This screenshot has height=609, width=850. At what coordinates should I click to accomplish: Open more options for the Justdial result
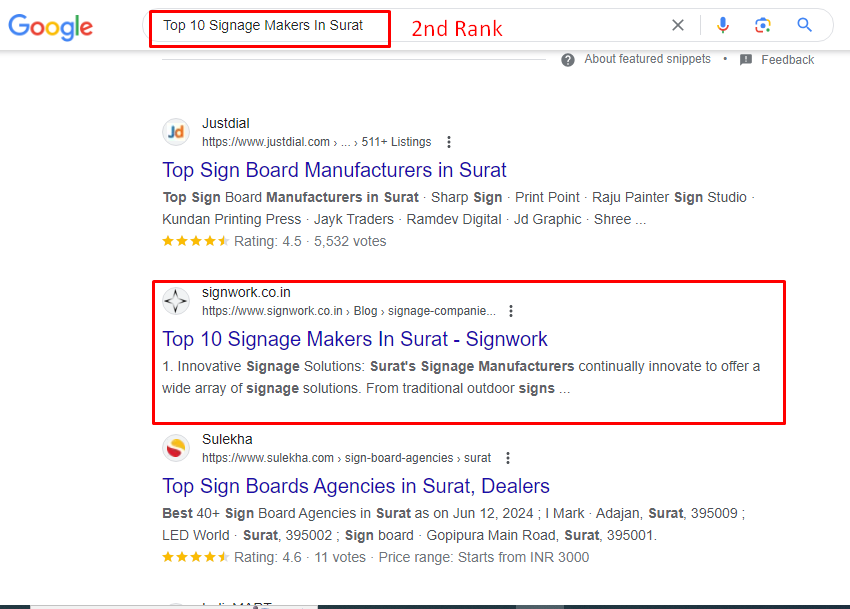tap(449, 142)
